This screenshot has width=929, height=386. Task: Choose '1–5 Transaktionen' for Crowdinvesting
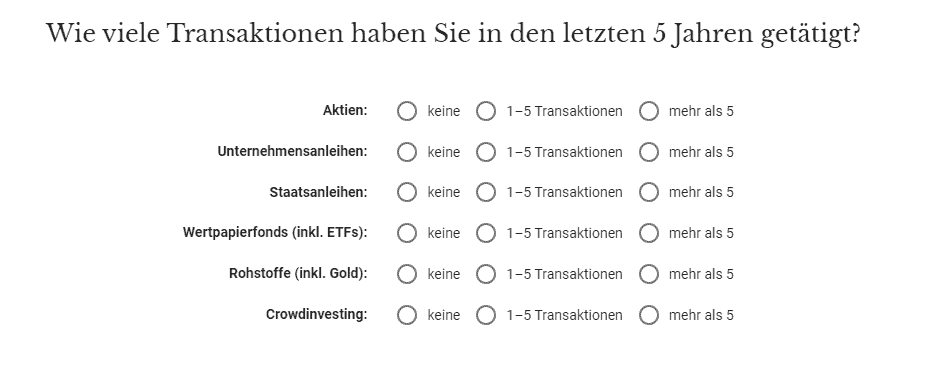click(x=486, y=315)
